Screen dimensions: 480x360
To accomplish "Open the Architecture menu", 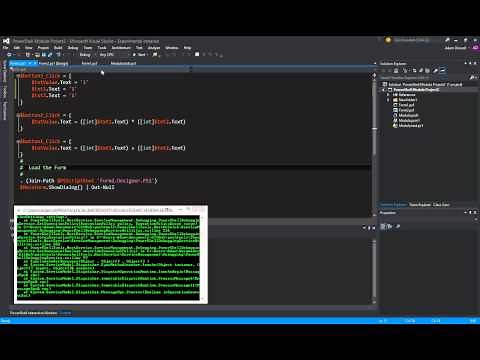I will pos(121,48).
